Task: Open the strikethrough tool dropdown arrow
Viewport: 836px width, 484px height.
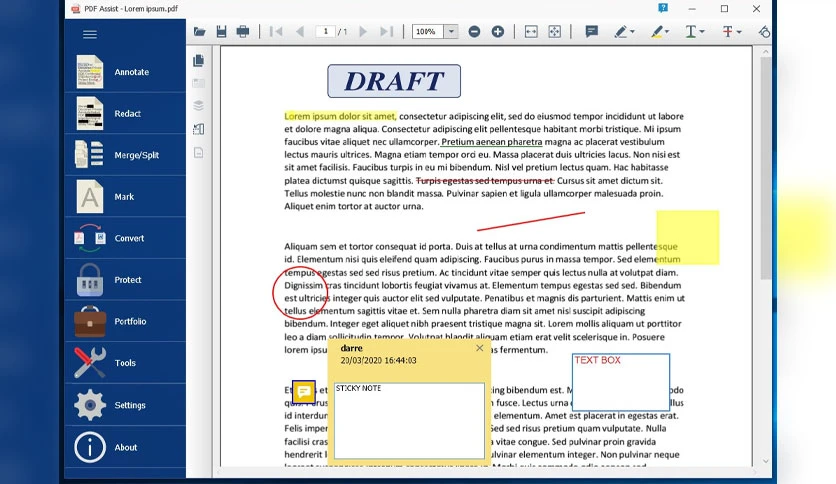Action: coord(739,32)
